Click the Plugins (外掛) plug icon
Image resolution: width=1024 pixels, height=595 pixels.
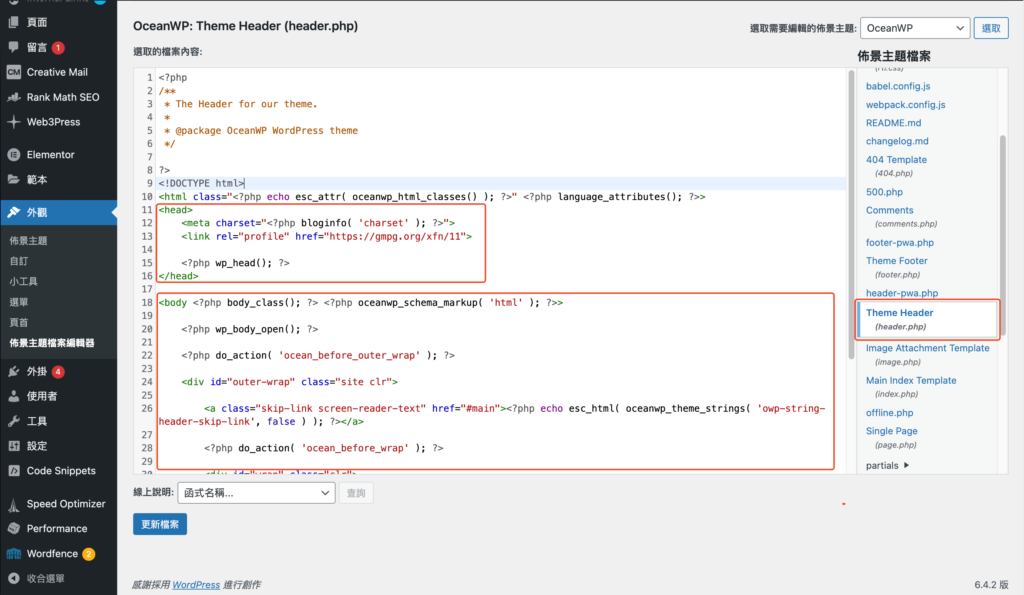pos(13,371)
